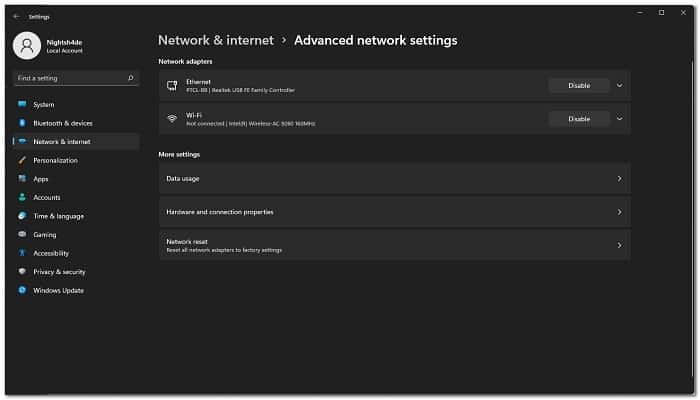Select the Apps sidebar icon
This screenshot has height=400, width=700.
click(x=22, y=179)
